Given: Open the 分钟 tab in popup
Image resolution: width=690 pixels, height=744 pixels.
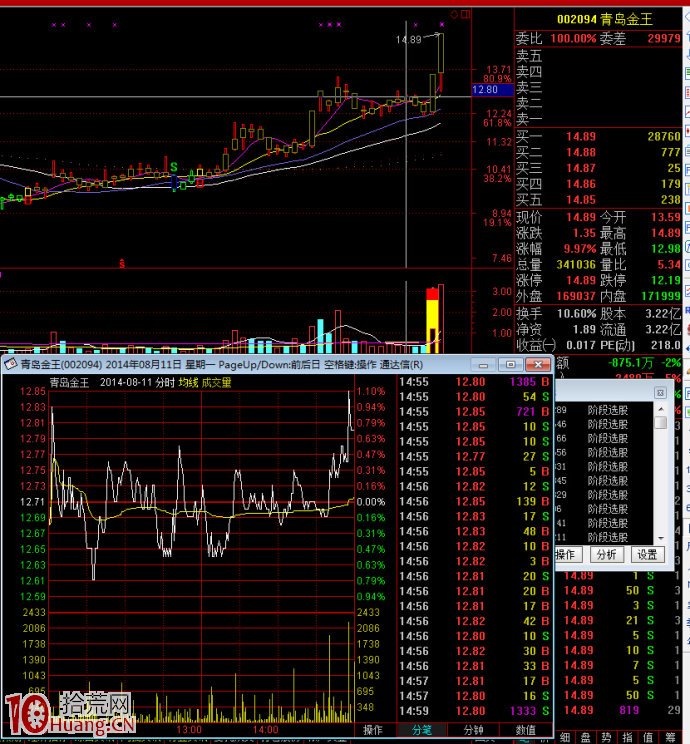Looking at the screenshot, I should 473,730.
